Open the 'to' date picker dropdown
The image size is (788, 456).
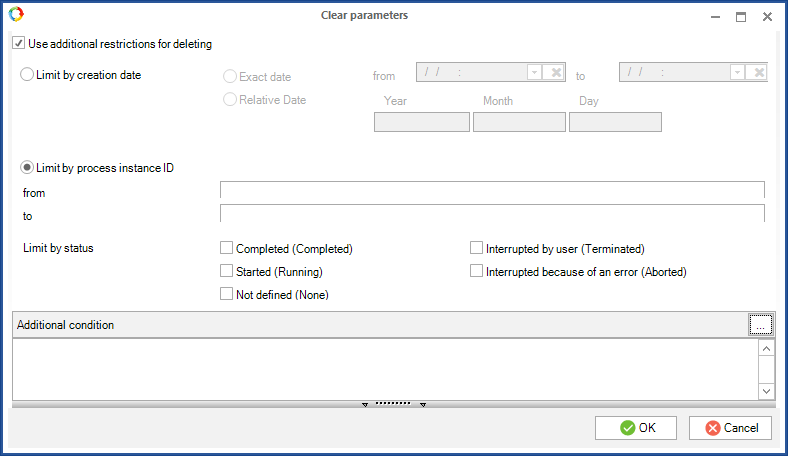pyautogui.click(x=737, y=73)
